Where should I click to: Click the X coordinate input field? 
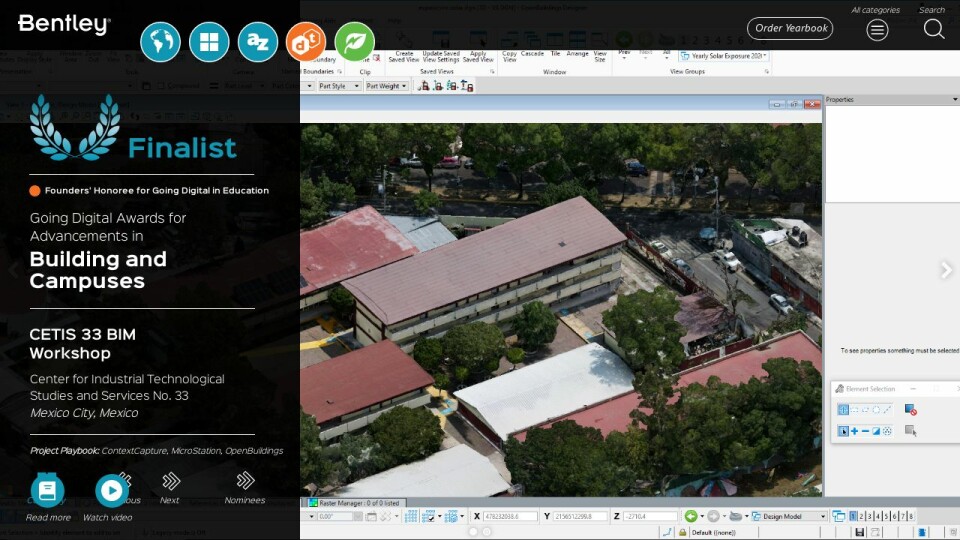click(x=510, y=517)
